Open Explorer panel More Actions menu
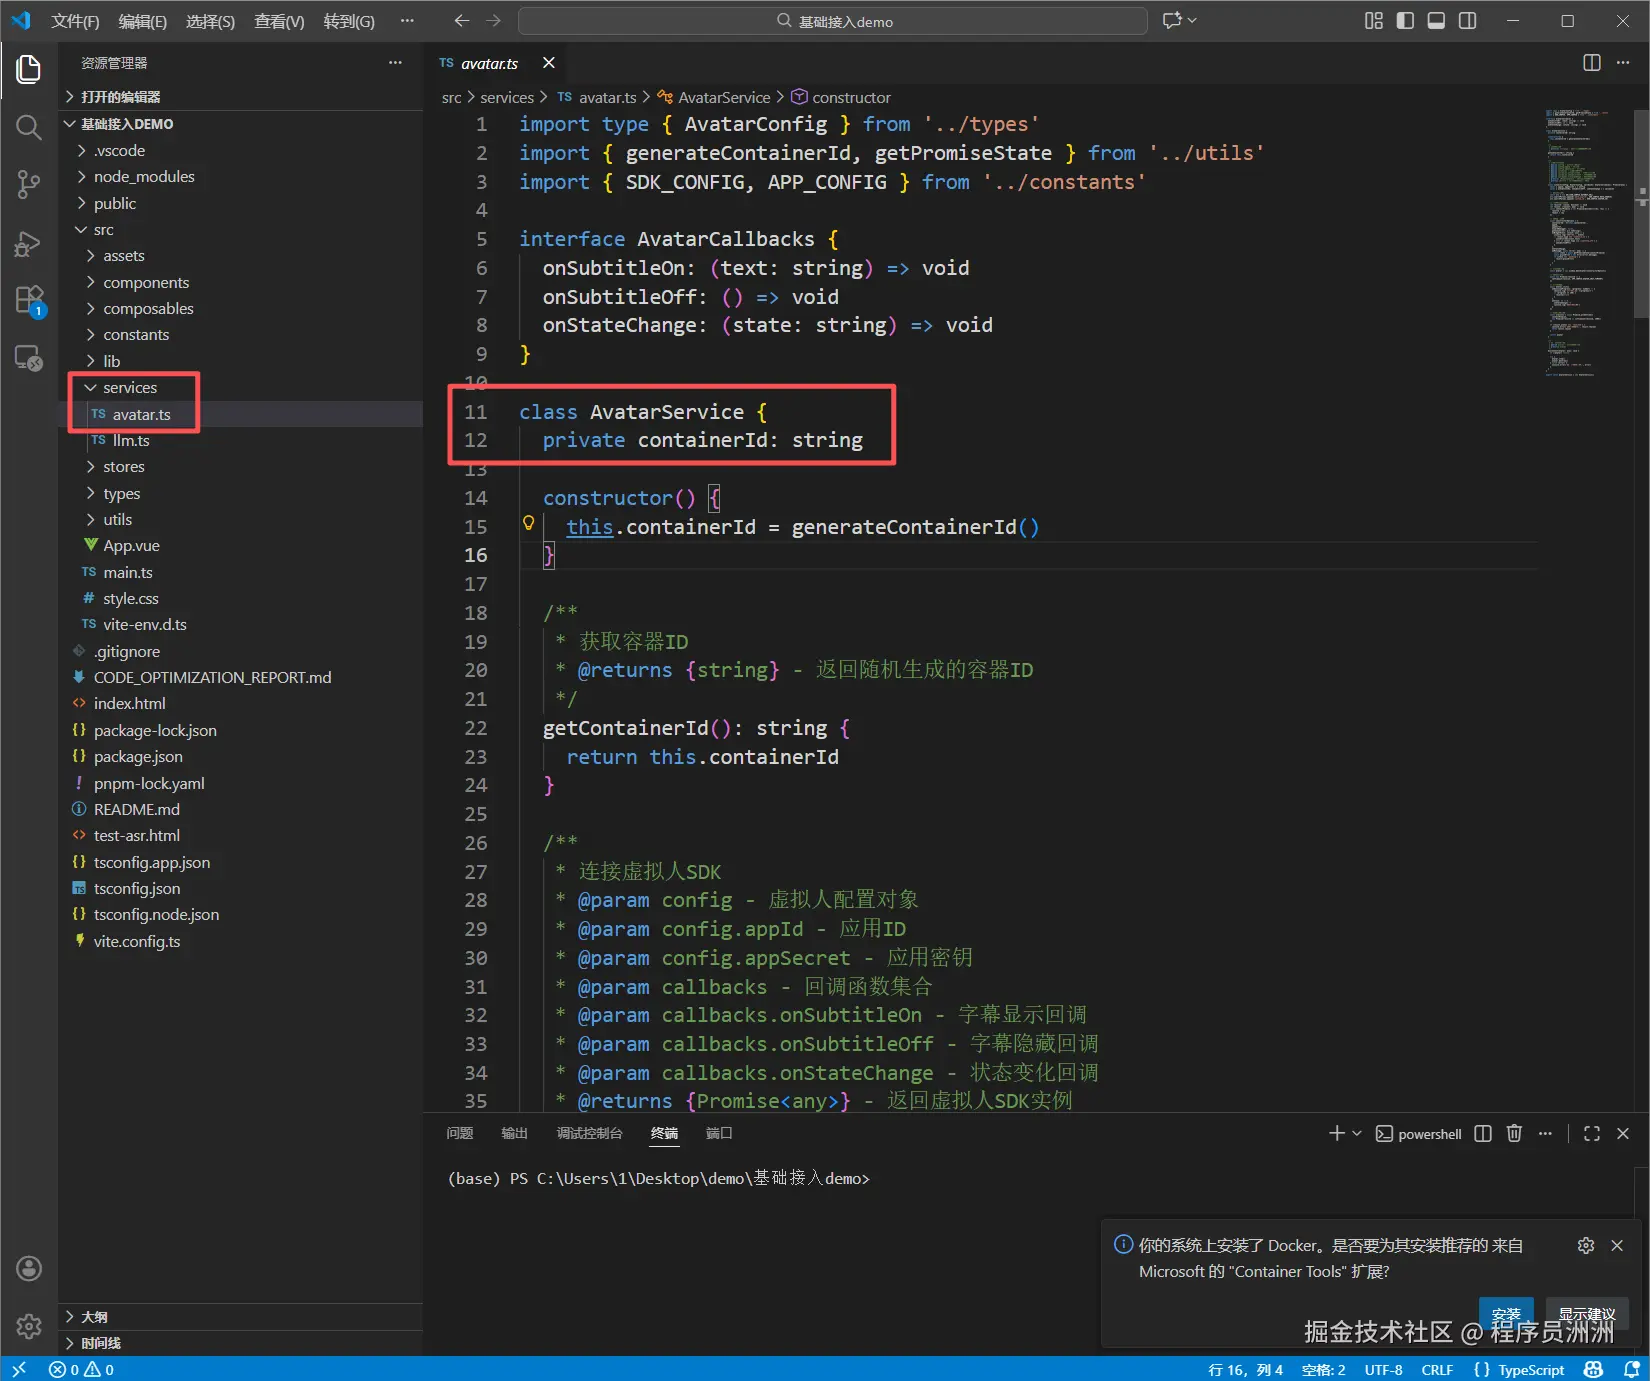This screenshot has height=1381, width=1650. click(395, 63)
